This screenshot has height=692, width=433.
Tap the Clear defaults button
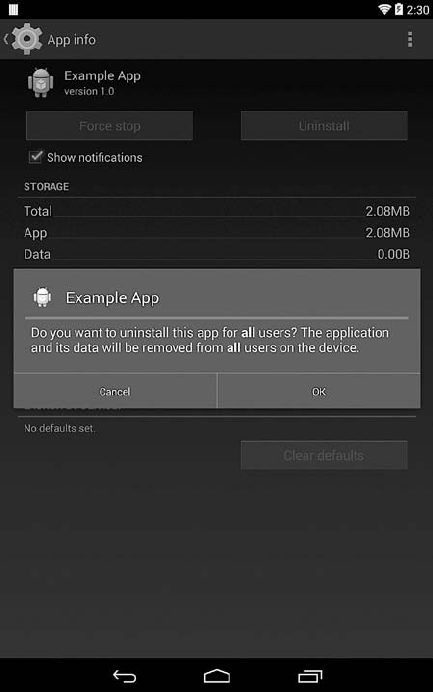[324, 455]
